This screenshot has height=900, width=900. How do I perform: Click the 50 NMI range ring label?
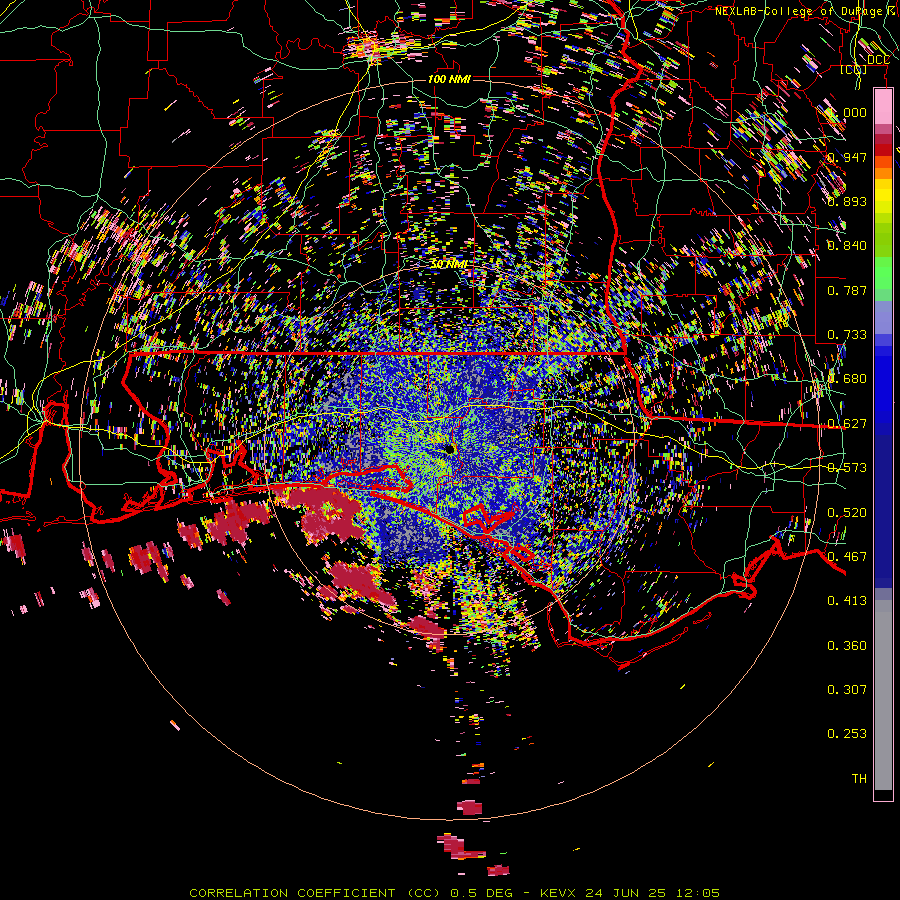(449, 264)
